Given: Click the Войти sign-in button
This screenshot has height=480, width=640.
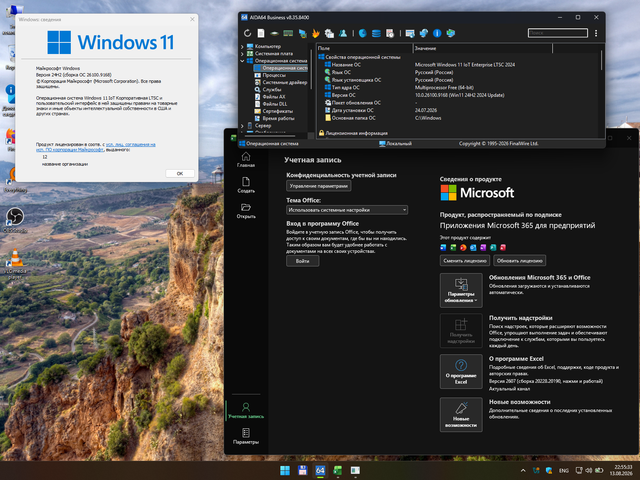Looking at the screenshot, I should tap(302, 261).
